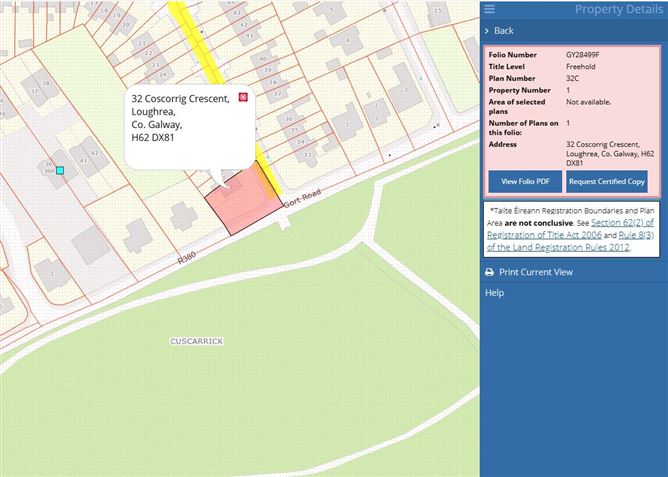Click the address text in popup bubble
The image size is (668, 477).
click(x=180, y=118)
